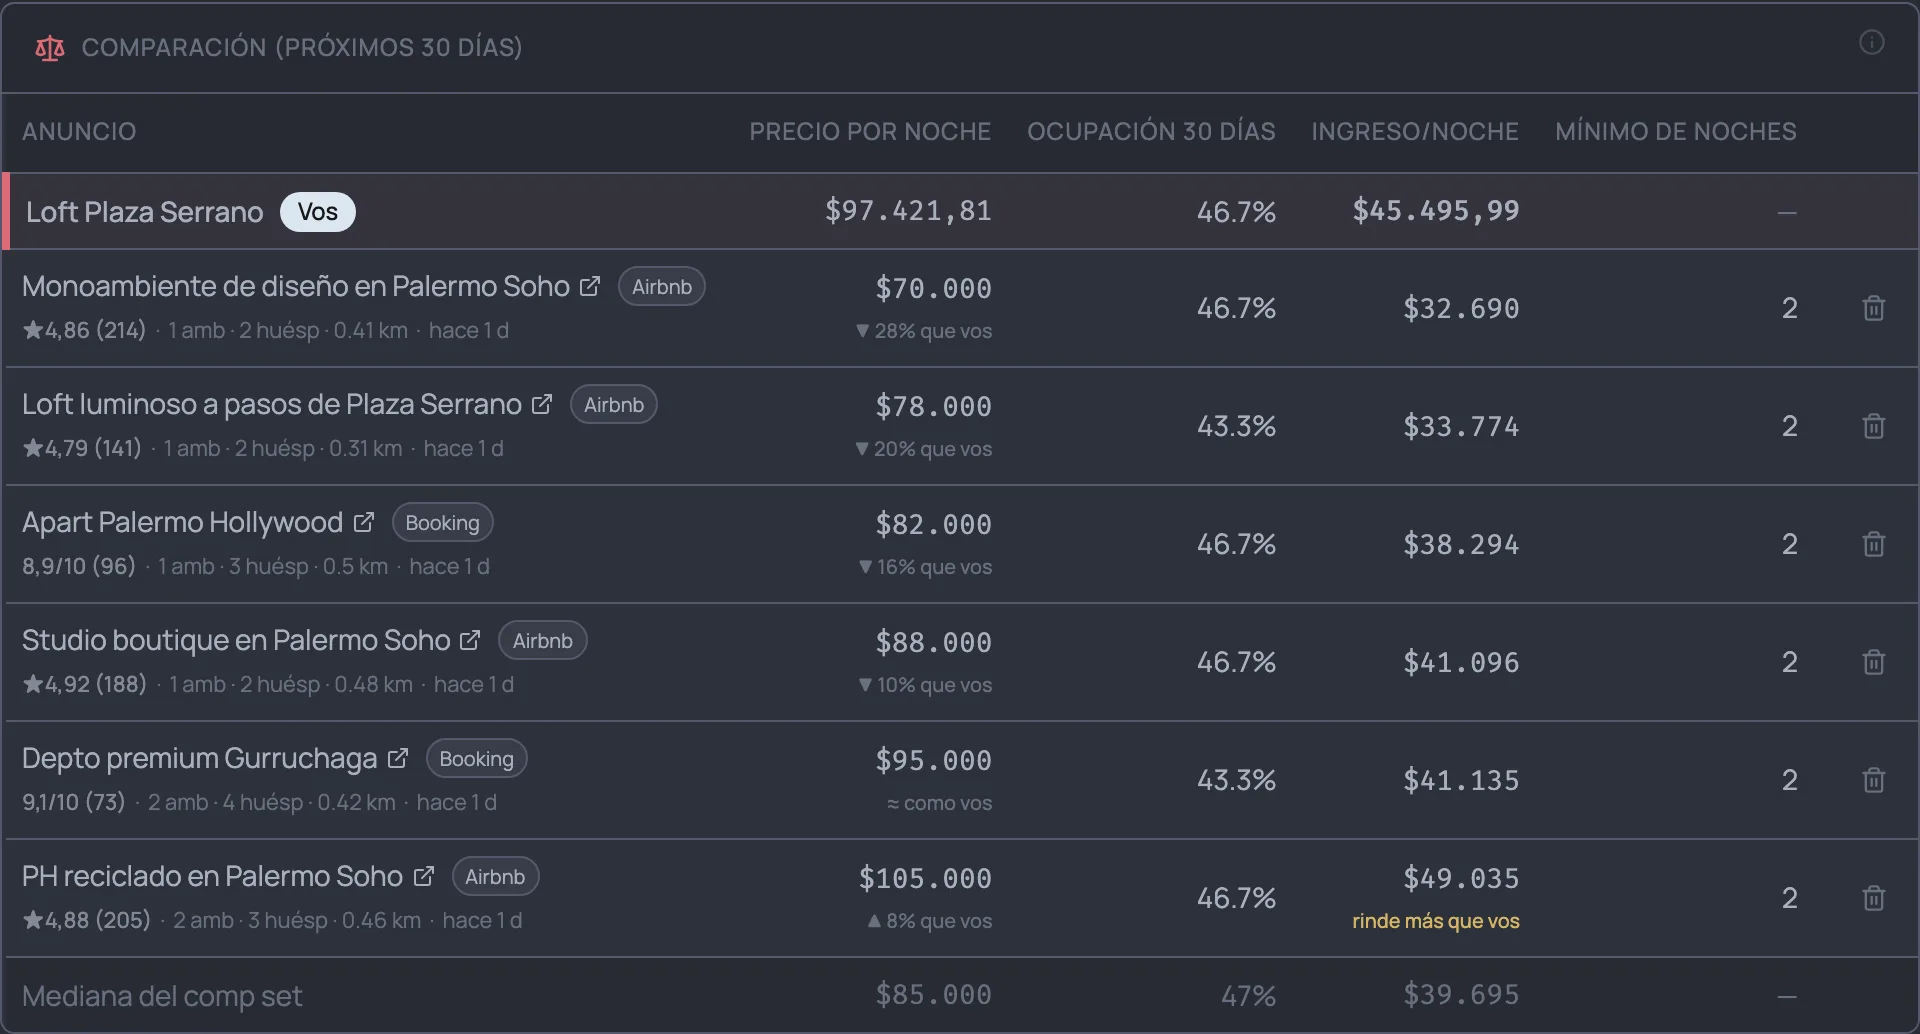
Task: Open the Apart Palermo Hollywood listing title
Action: coord(182,523)
